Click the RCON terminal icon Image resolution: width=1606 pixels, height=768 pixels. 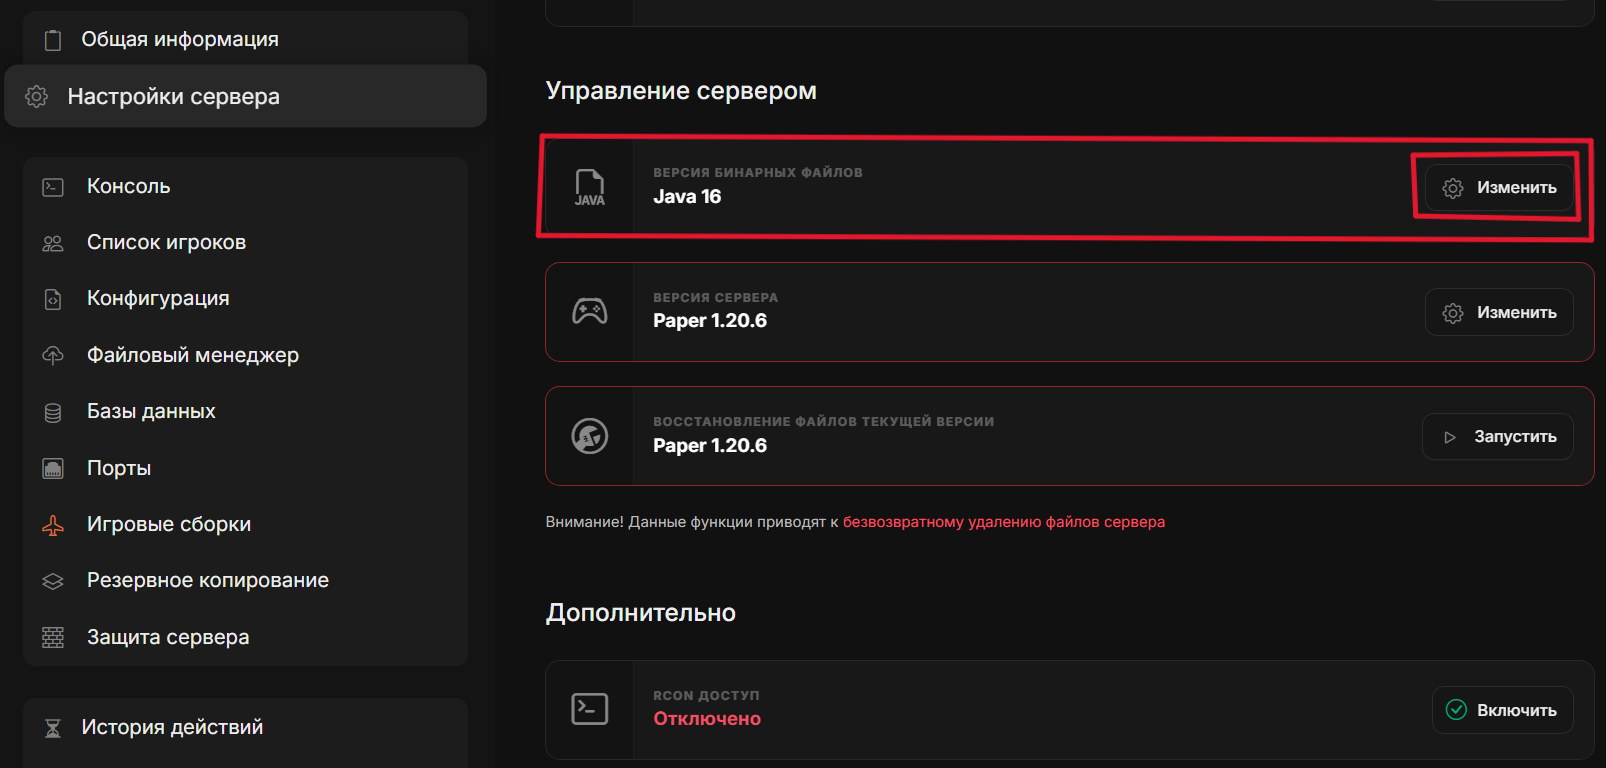point(589,709)
